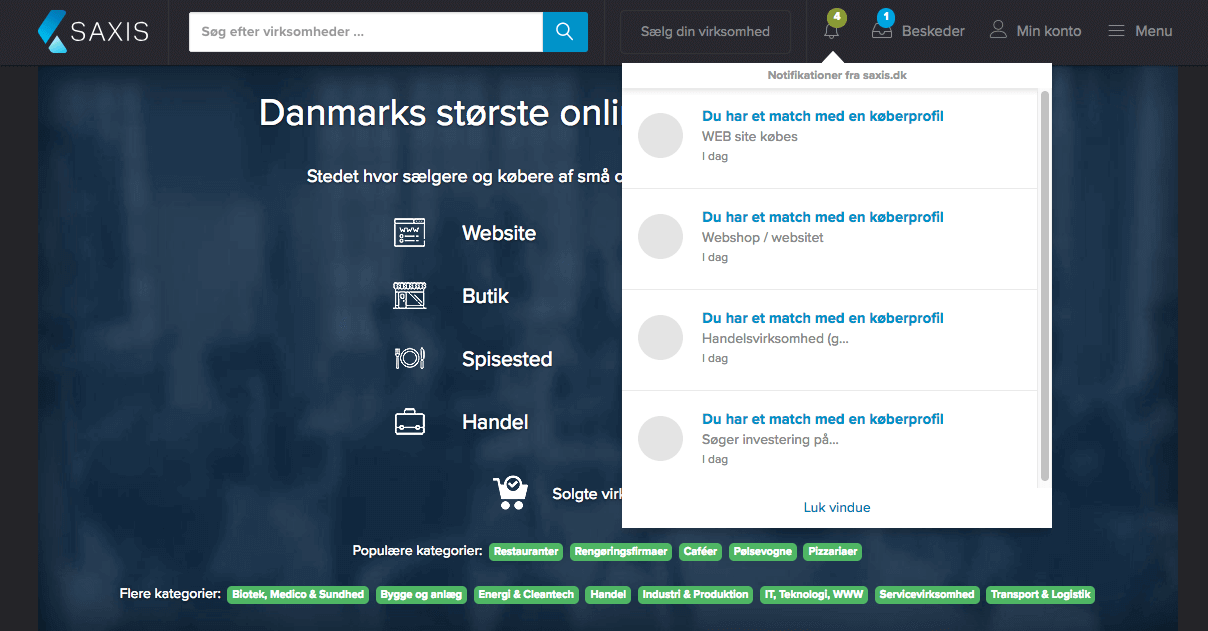Click the Min konto user icon
Viewport: 1208px width, 631px height.
[998, 30]
